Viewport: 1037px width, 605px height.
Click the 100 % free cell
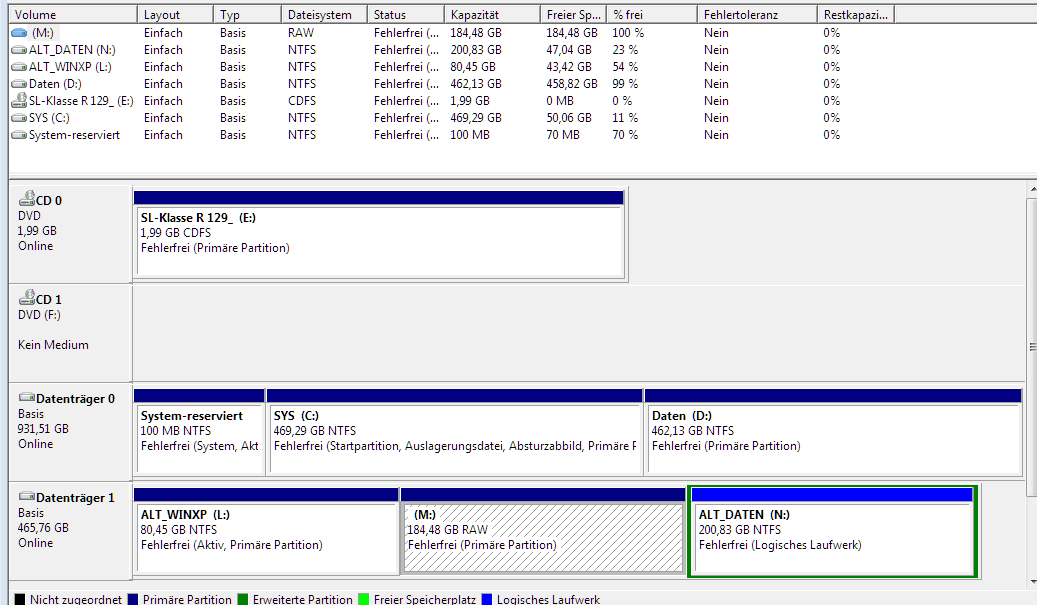[x=628, y=33]
